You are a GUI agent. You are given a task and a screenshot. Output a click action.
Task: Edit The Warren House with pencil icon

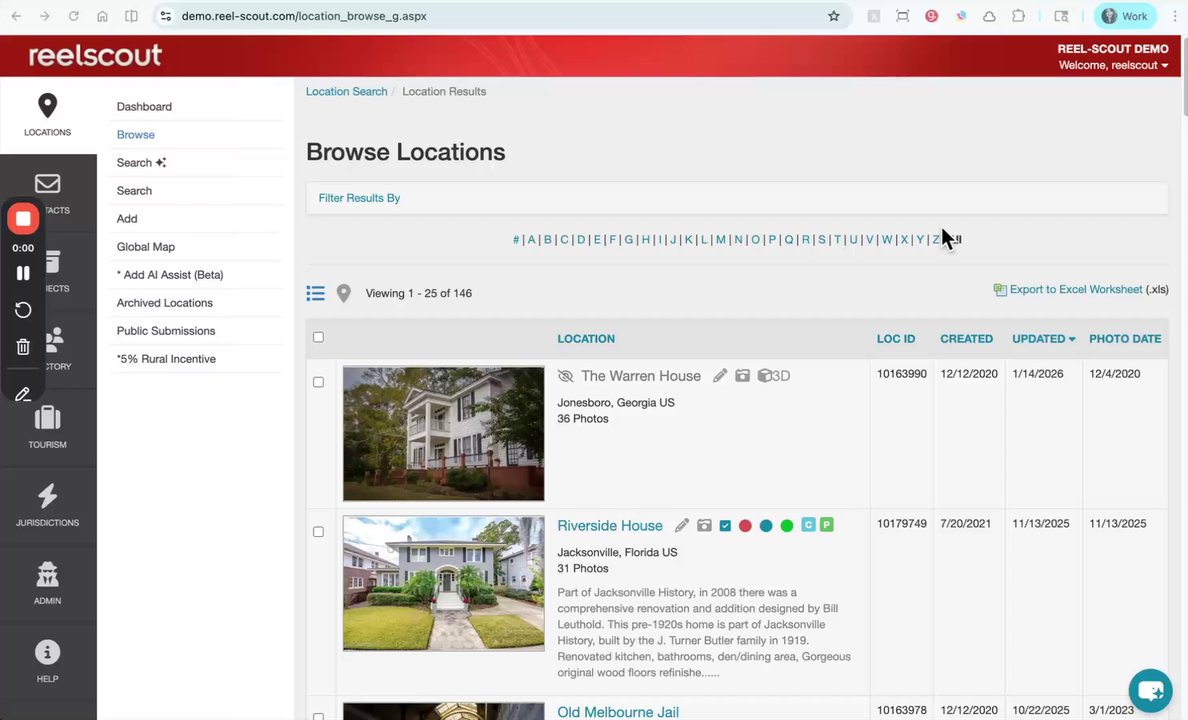[720, 376]
